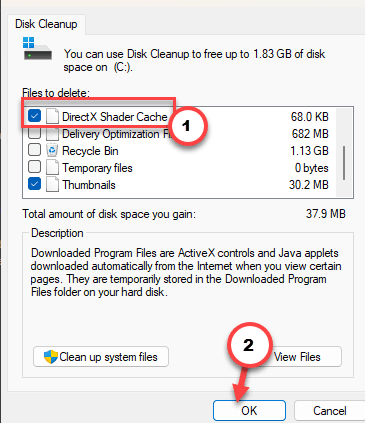
Task: Click the Thumbnails file icon
Action: click(52, 184)
